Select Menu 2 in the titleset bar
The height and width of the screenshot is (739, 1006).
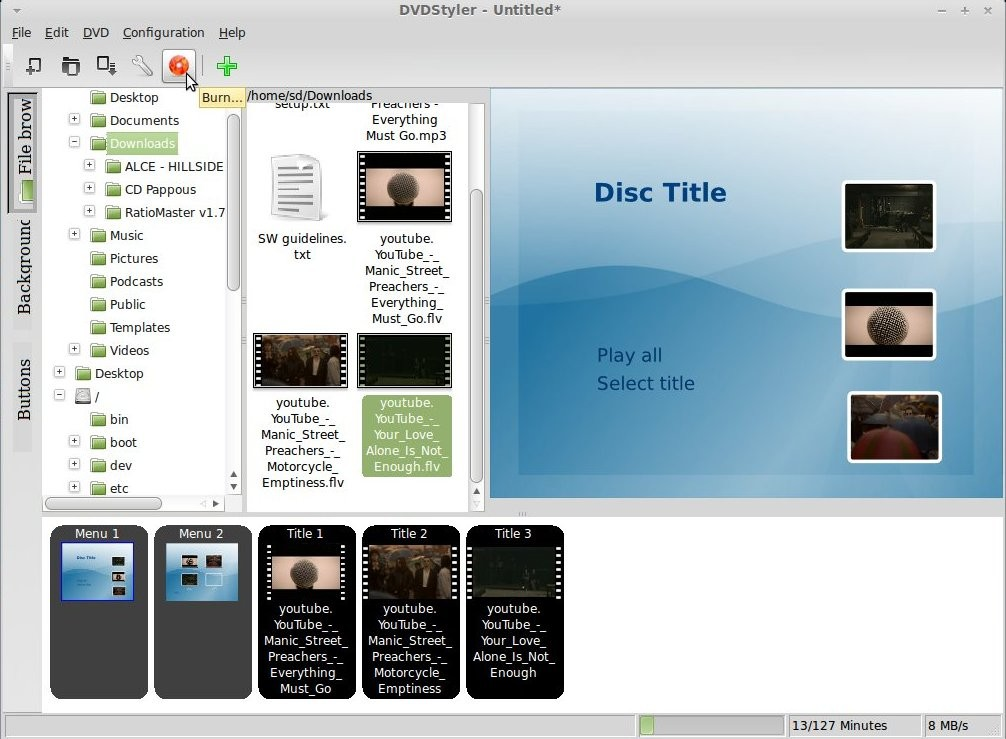tap(203, 612)
